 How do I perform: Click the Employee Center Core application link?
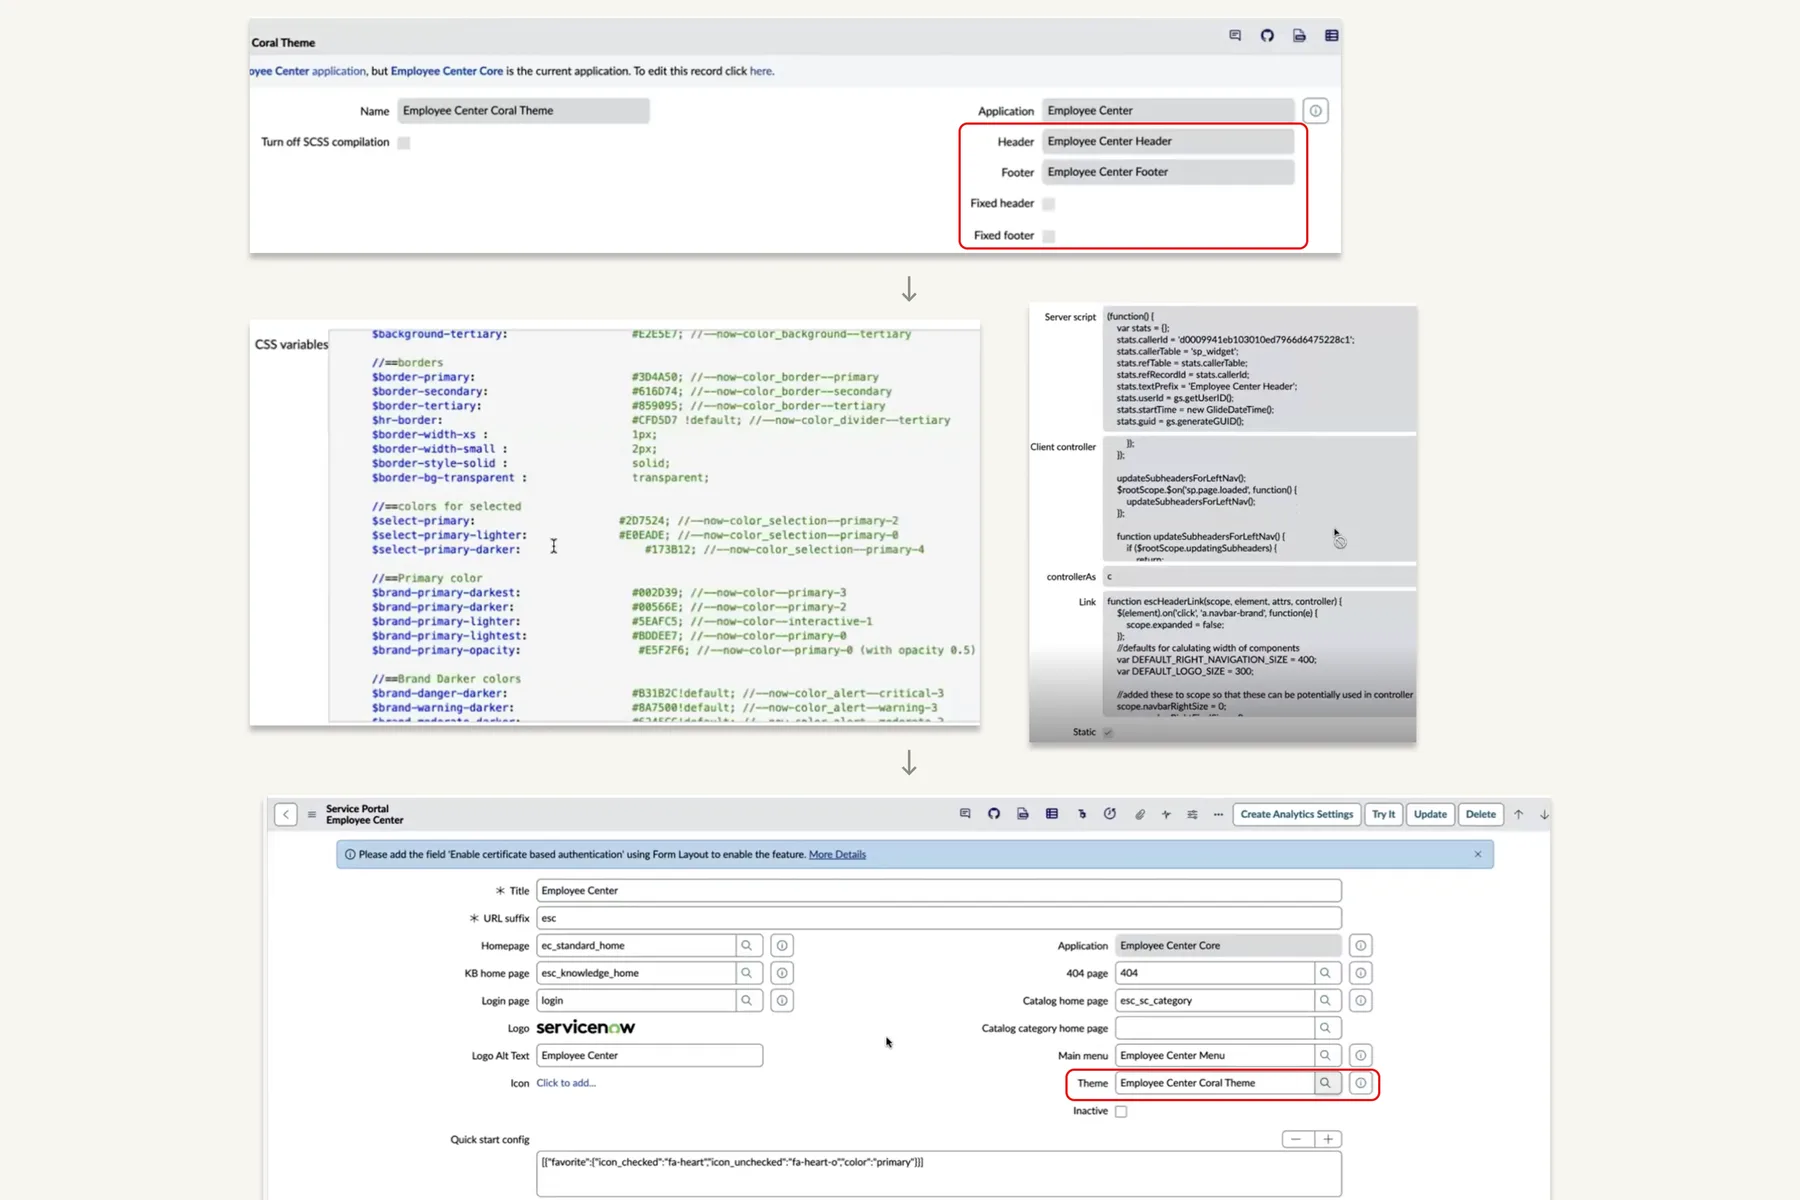pos(447,71)
